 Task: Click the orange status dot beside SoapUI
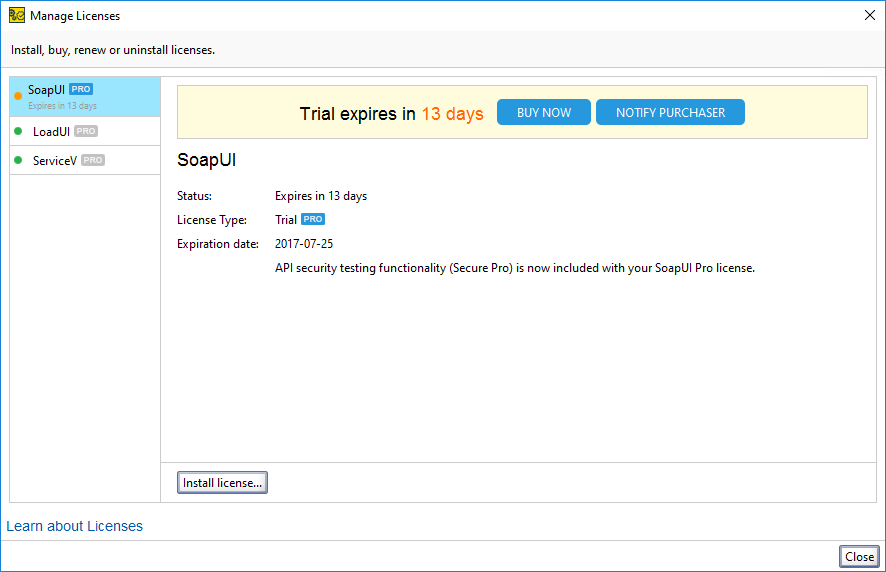click(18, 96)
